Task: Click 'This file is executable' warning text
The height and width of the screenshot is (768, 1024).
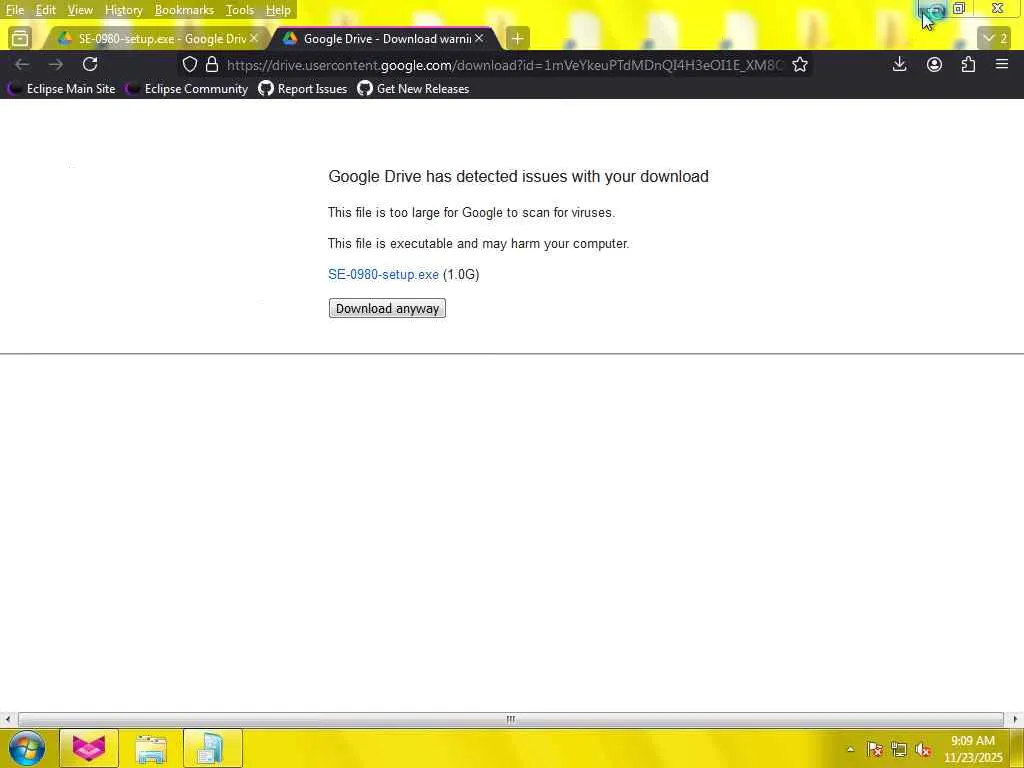Action: pyautogui.click(x=478, y=244)
